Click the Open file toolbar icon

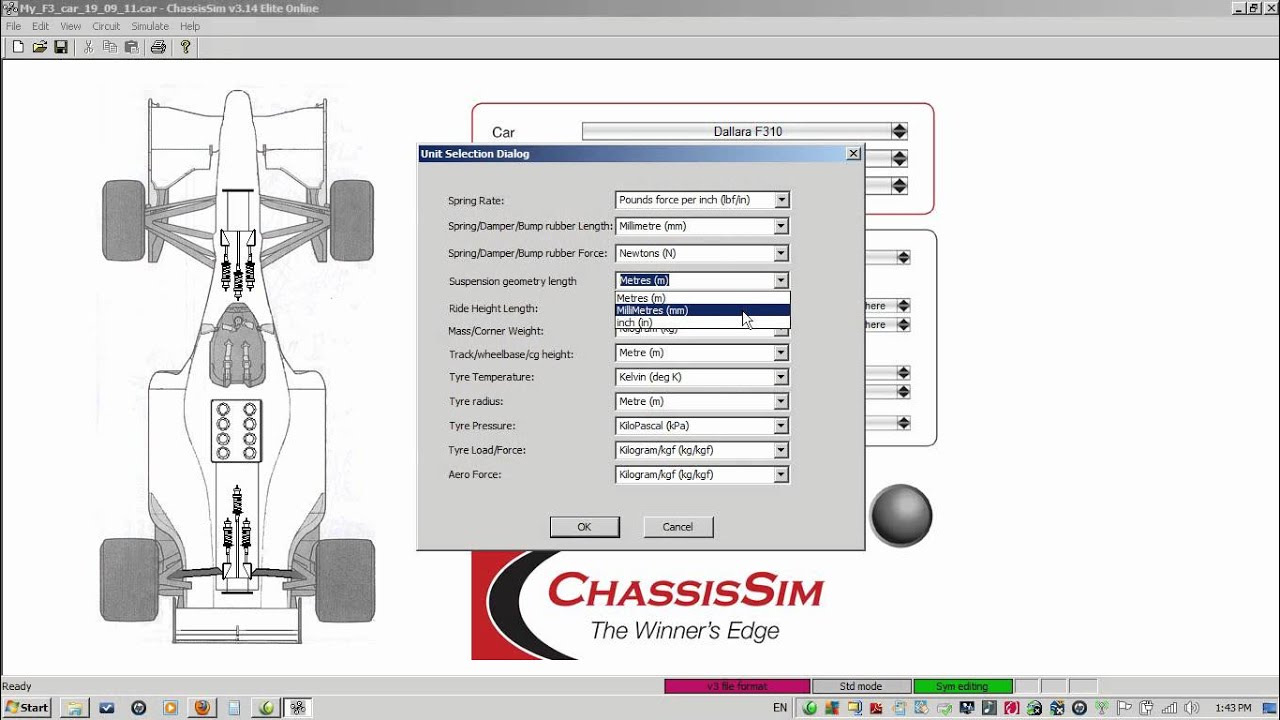point(40,47)
